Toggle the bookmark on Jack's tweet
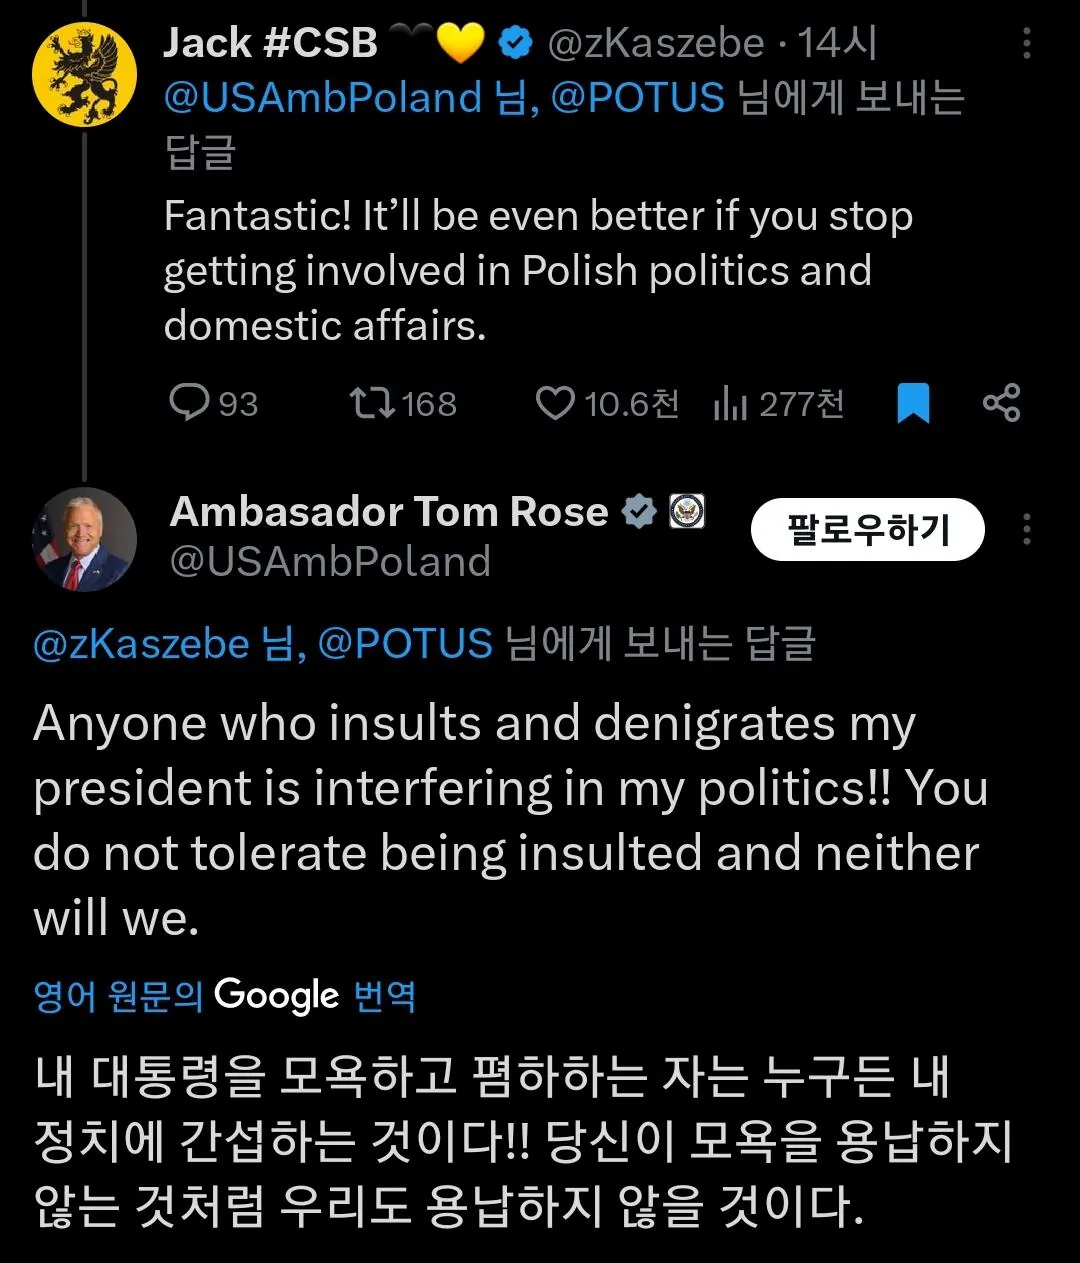The image size is (1080, 1263). [x=913, y=402]
